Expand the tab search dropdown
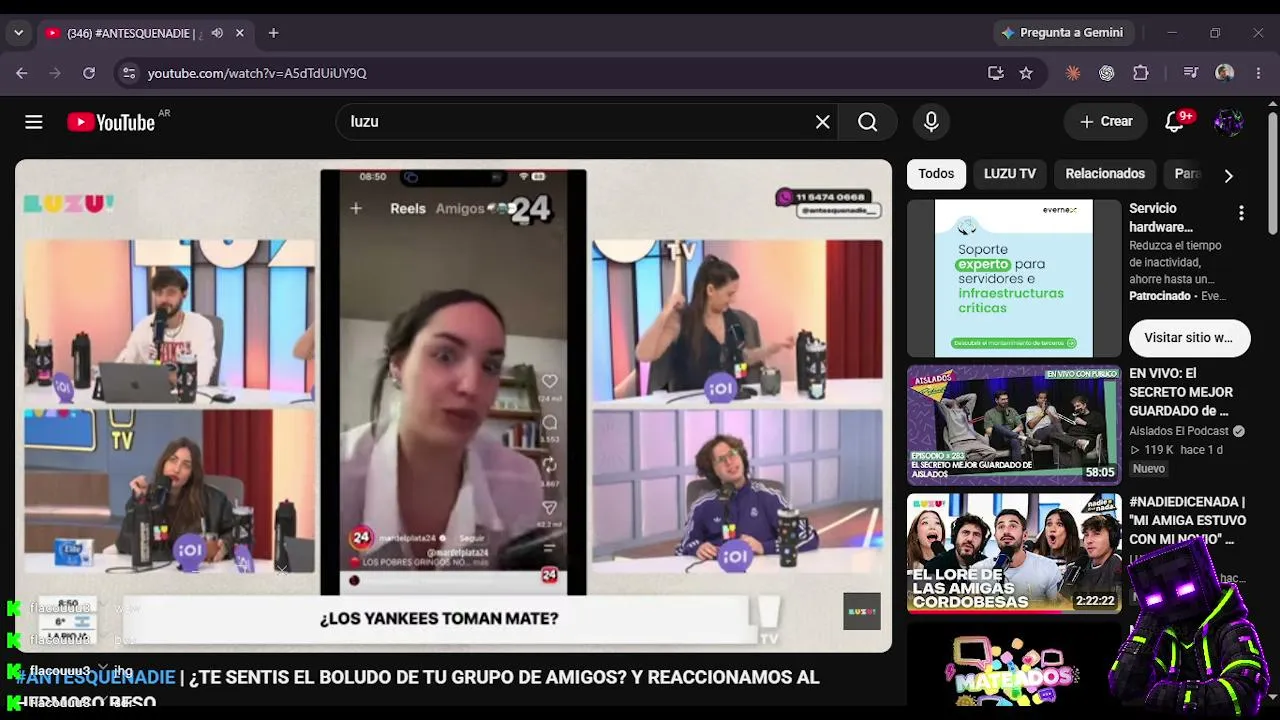The image size is (1280, 720). (x=18, y=33)
